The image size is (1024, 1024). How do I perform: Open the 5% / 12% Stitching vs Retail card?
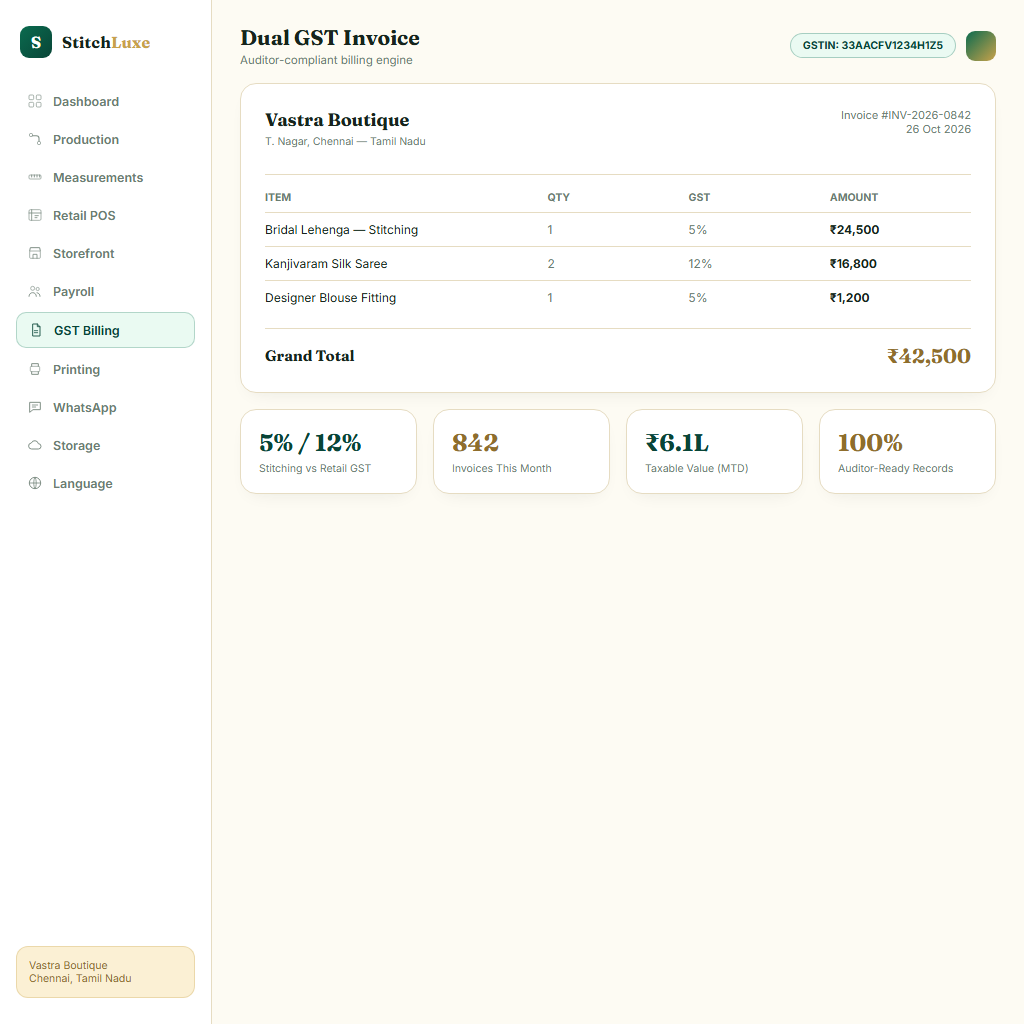pyautogui.click(x=328, y=451)
